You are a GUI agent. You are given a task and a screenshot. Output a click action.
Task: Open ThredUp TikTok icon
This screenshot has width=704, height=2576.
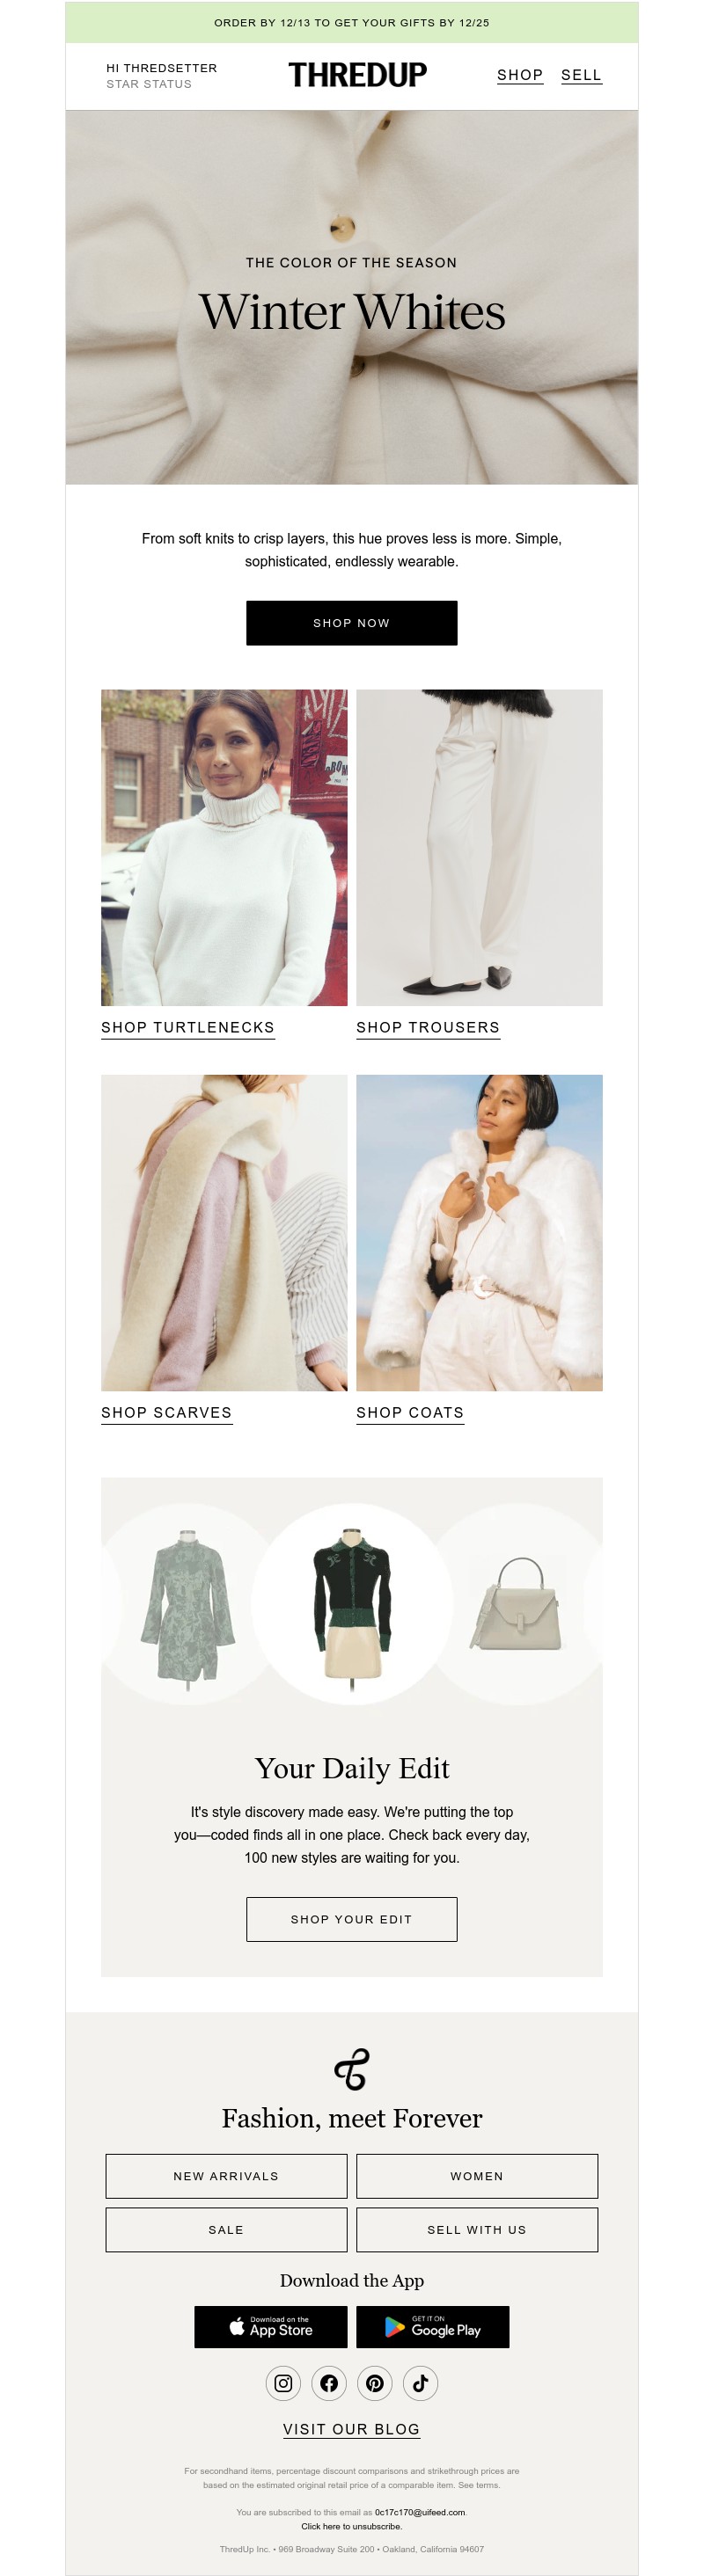tap(421, 2382)
